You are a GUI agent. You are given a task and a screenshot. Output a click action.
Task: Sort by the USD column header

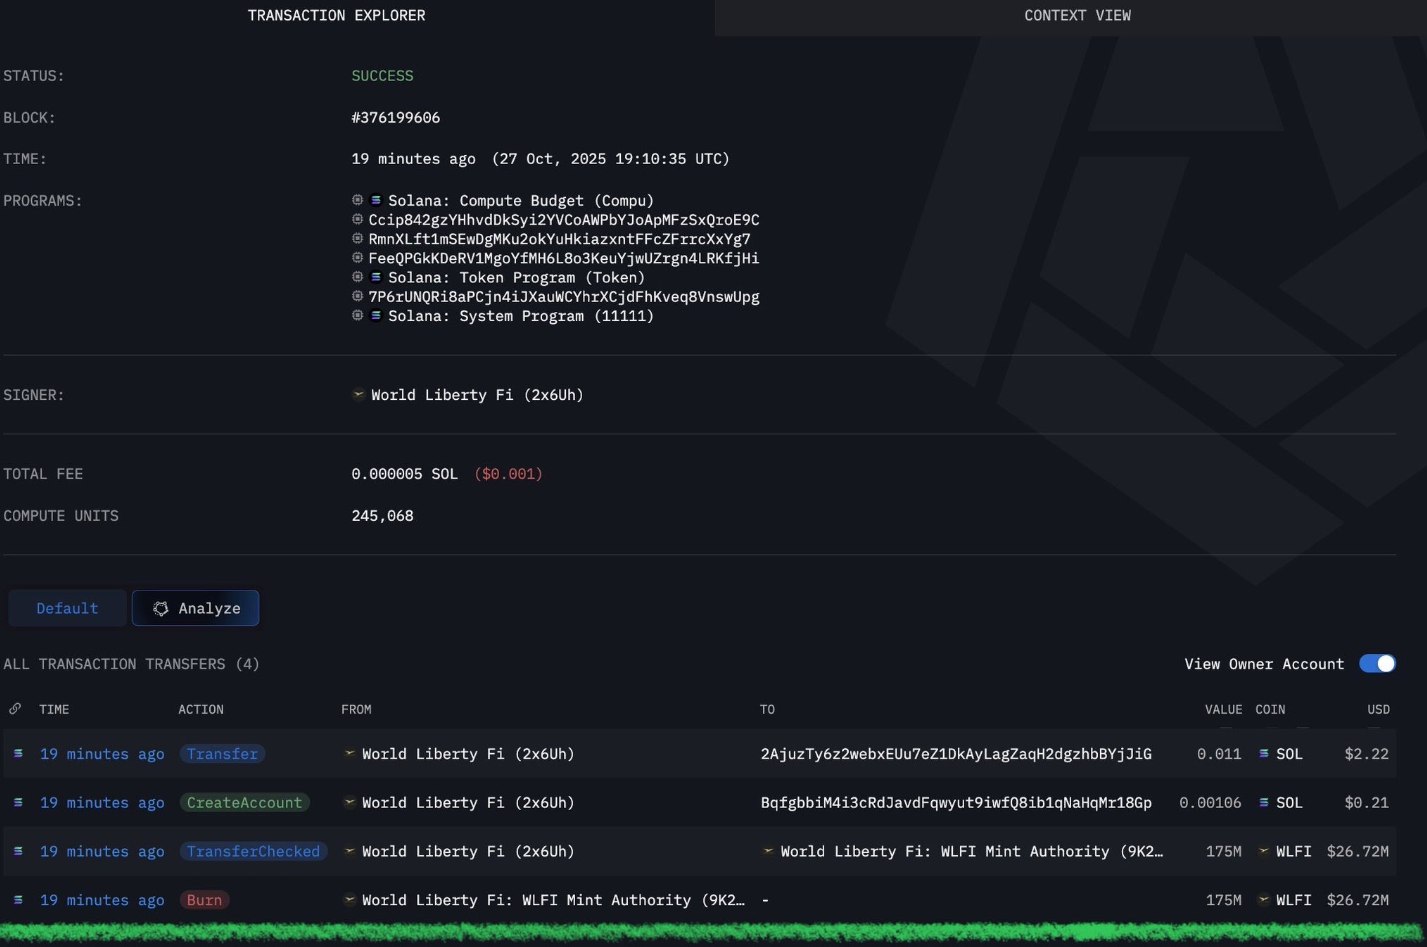(x=1378, y=709)
